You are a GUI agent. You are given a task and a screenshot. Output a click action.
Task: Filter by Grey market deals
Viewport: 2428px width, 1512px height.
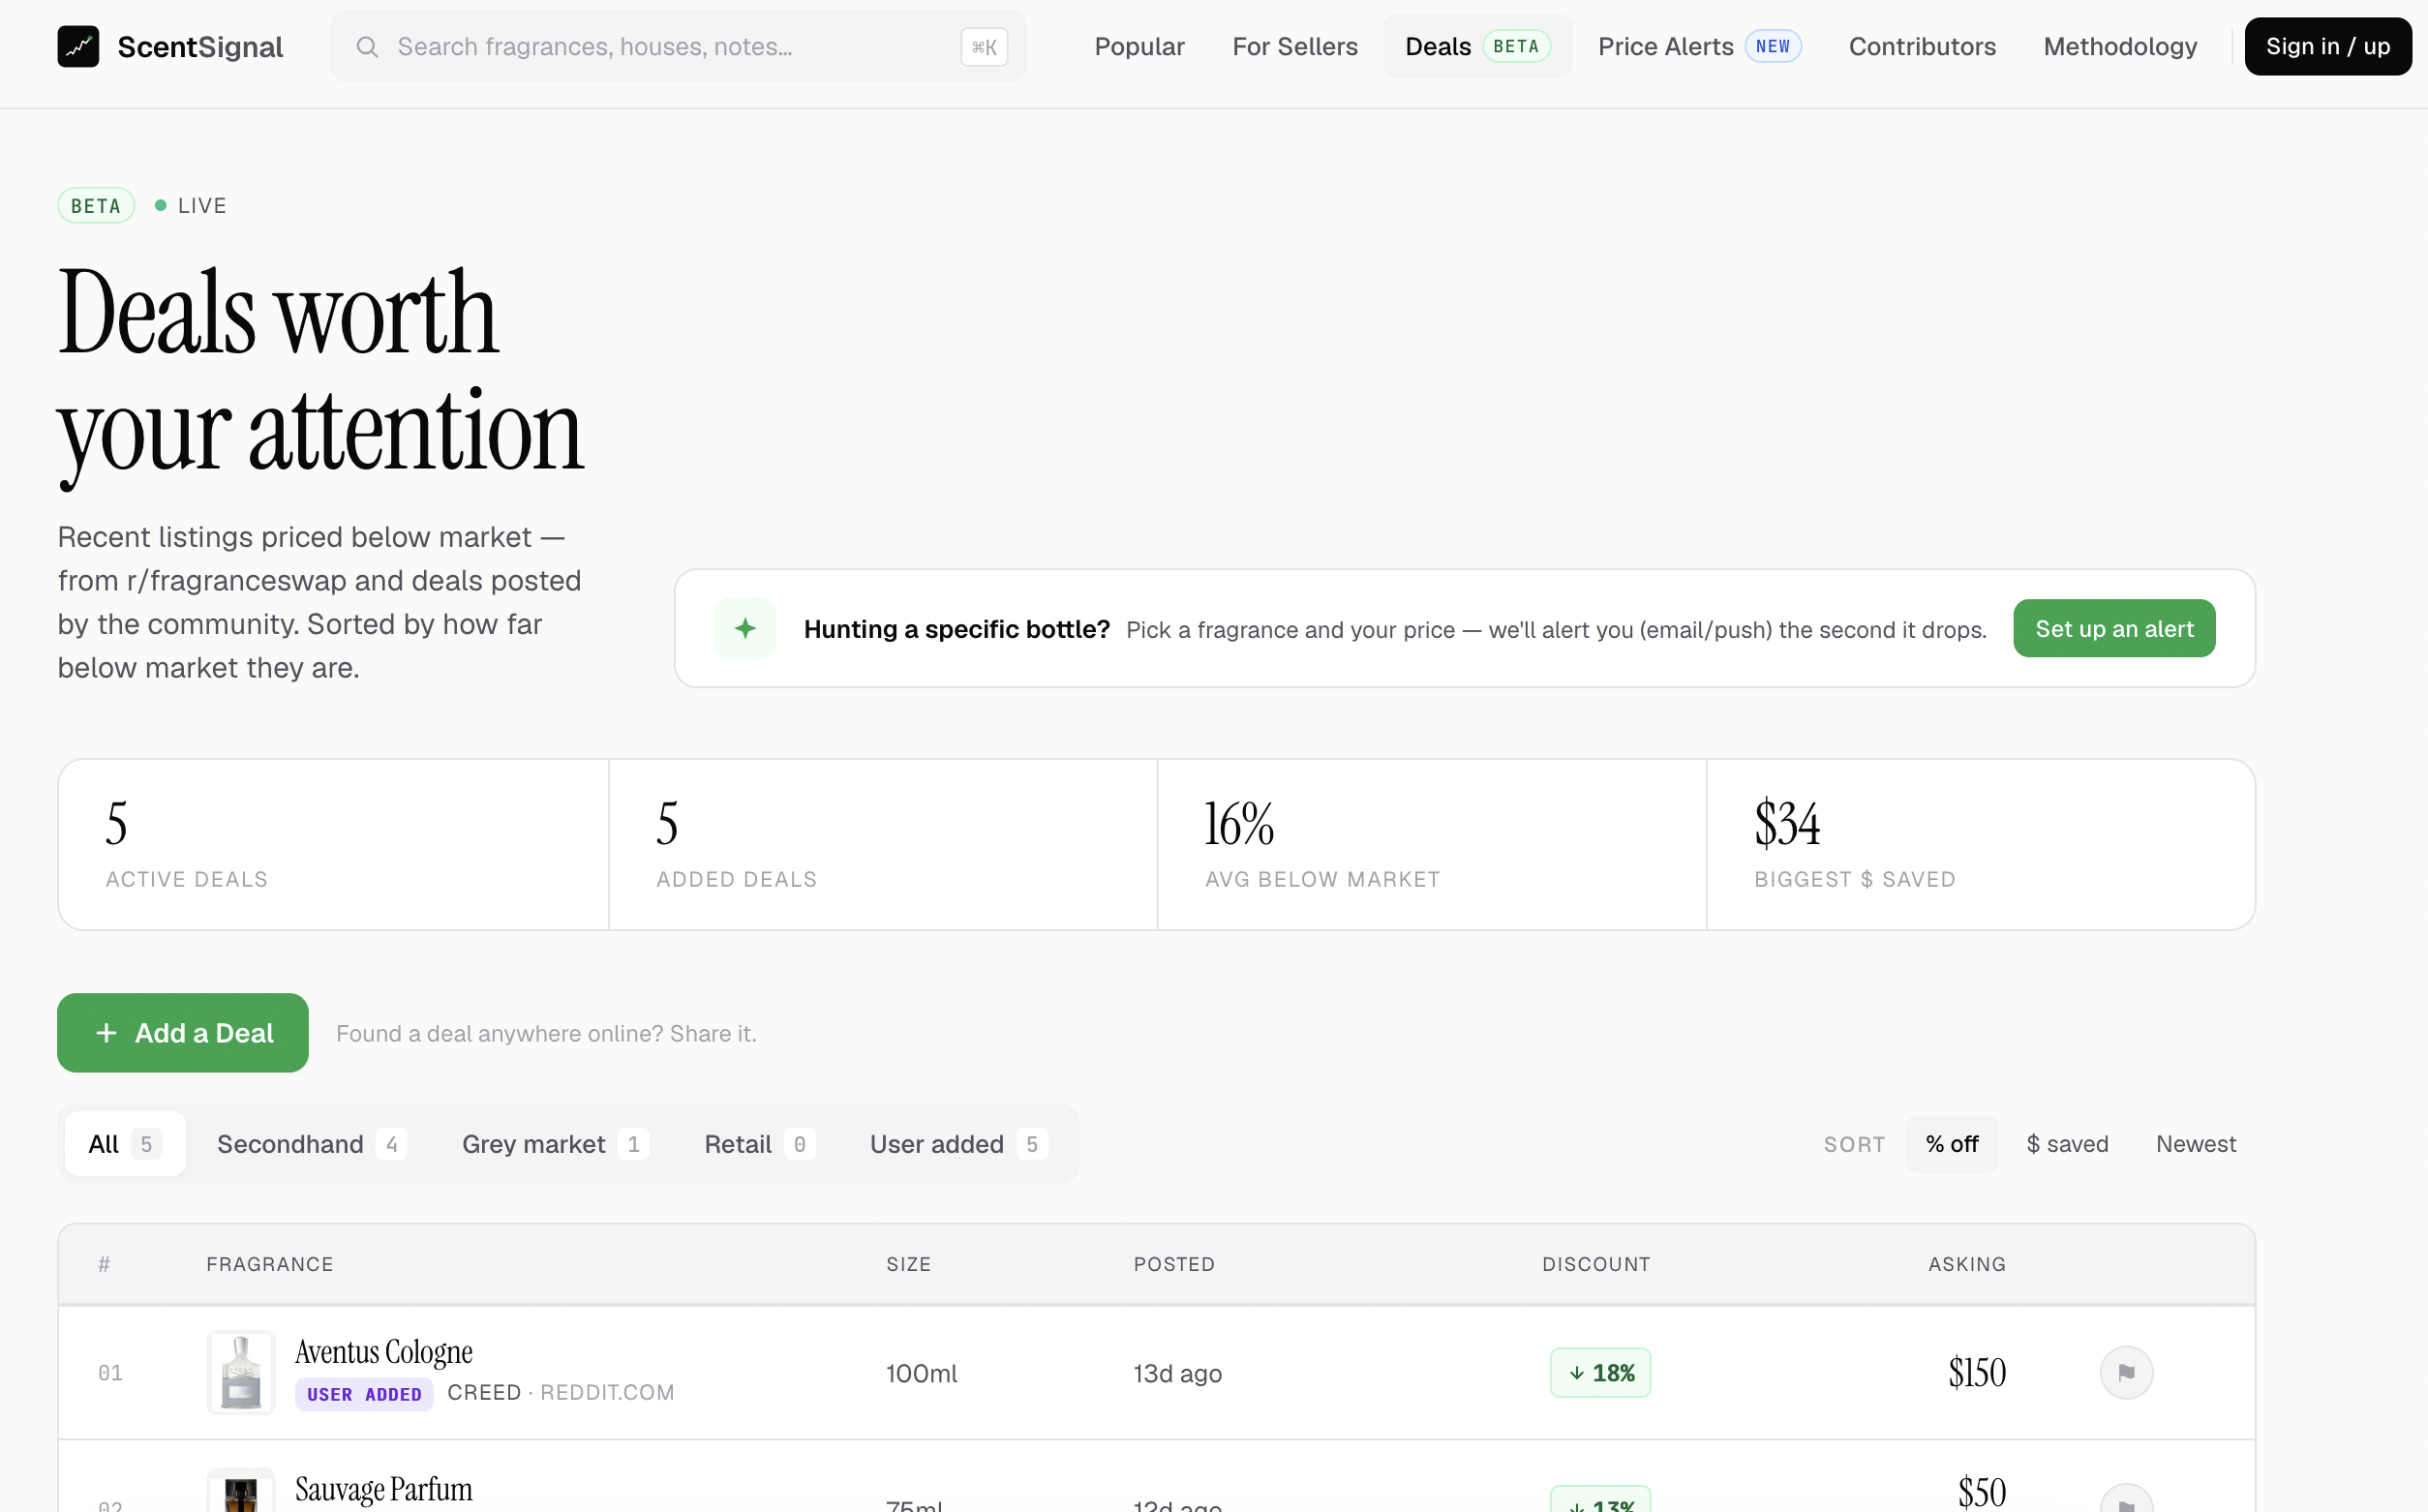(x=555, y=1143)
